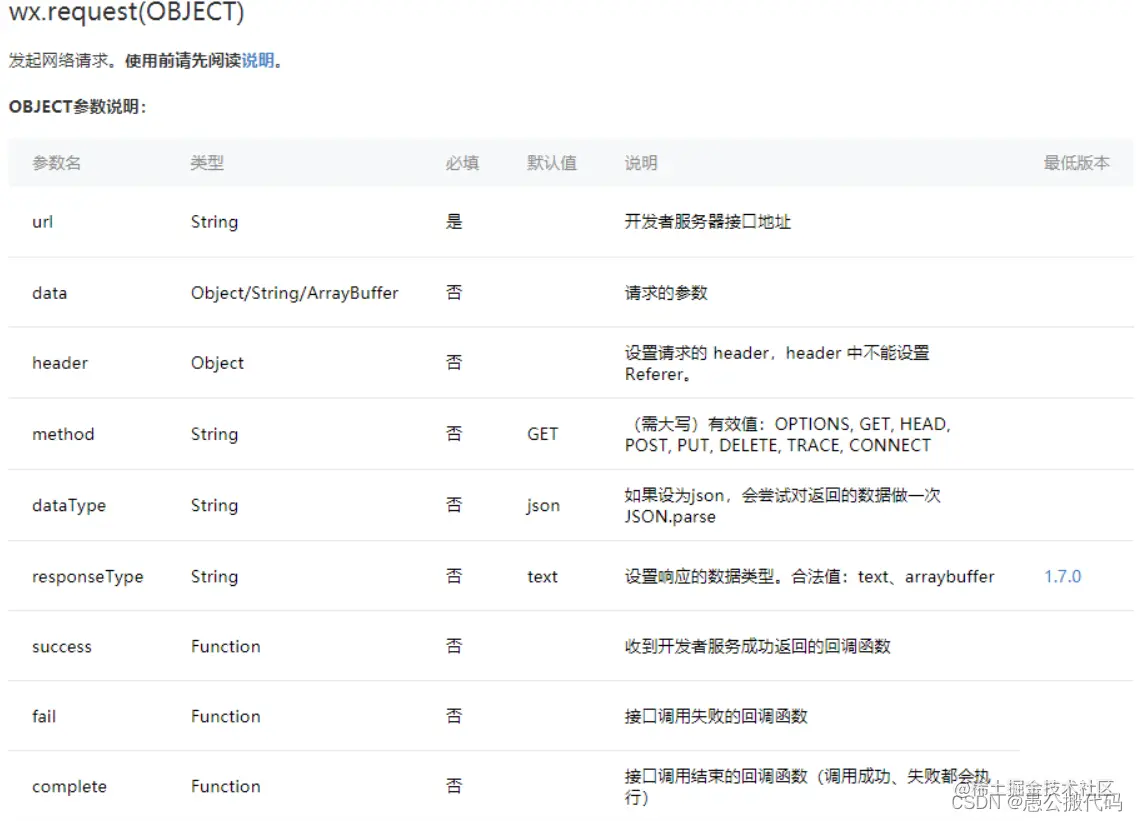Click the 请求的参数 description
1137x821 pixels.
pyautogui.click(x=666, y=293)
